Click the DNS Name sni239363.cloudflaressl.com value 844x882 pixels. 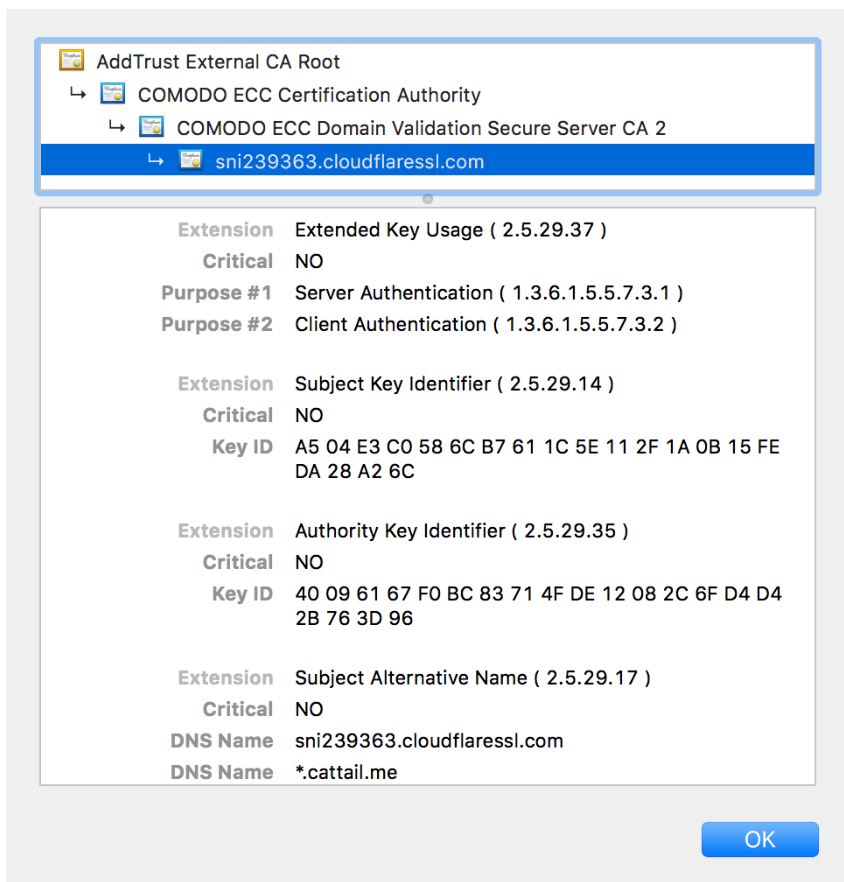point(429,741)
